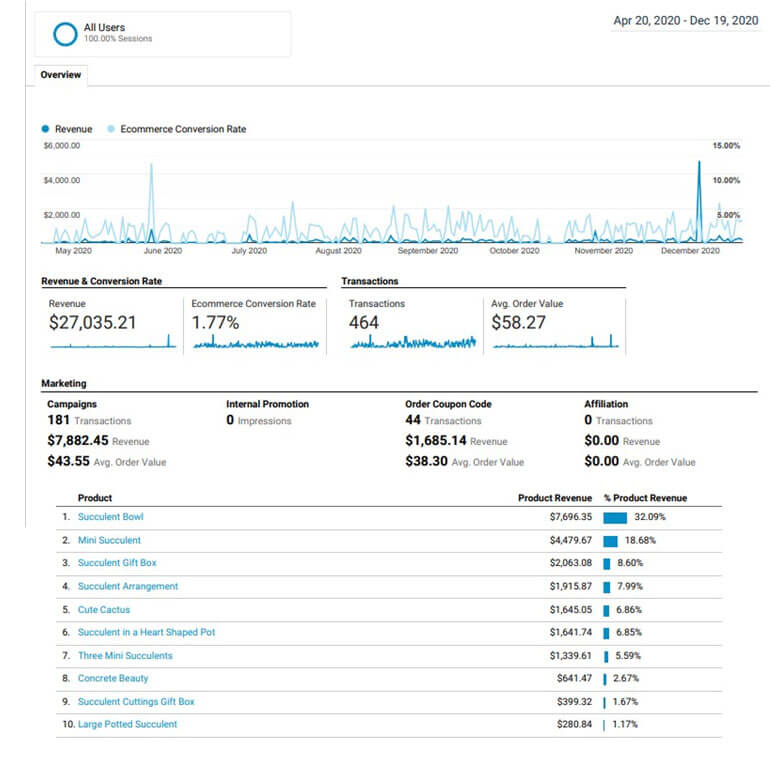
Task: Click the Product column header
Action: tap(95, 498)
